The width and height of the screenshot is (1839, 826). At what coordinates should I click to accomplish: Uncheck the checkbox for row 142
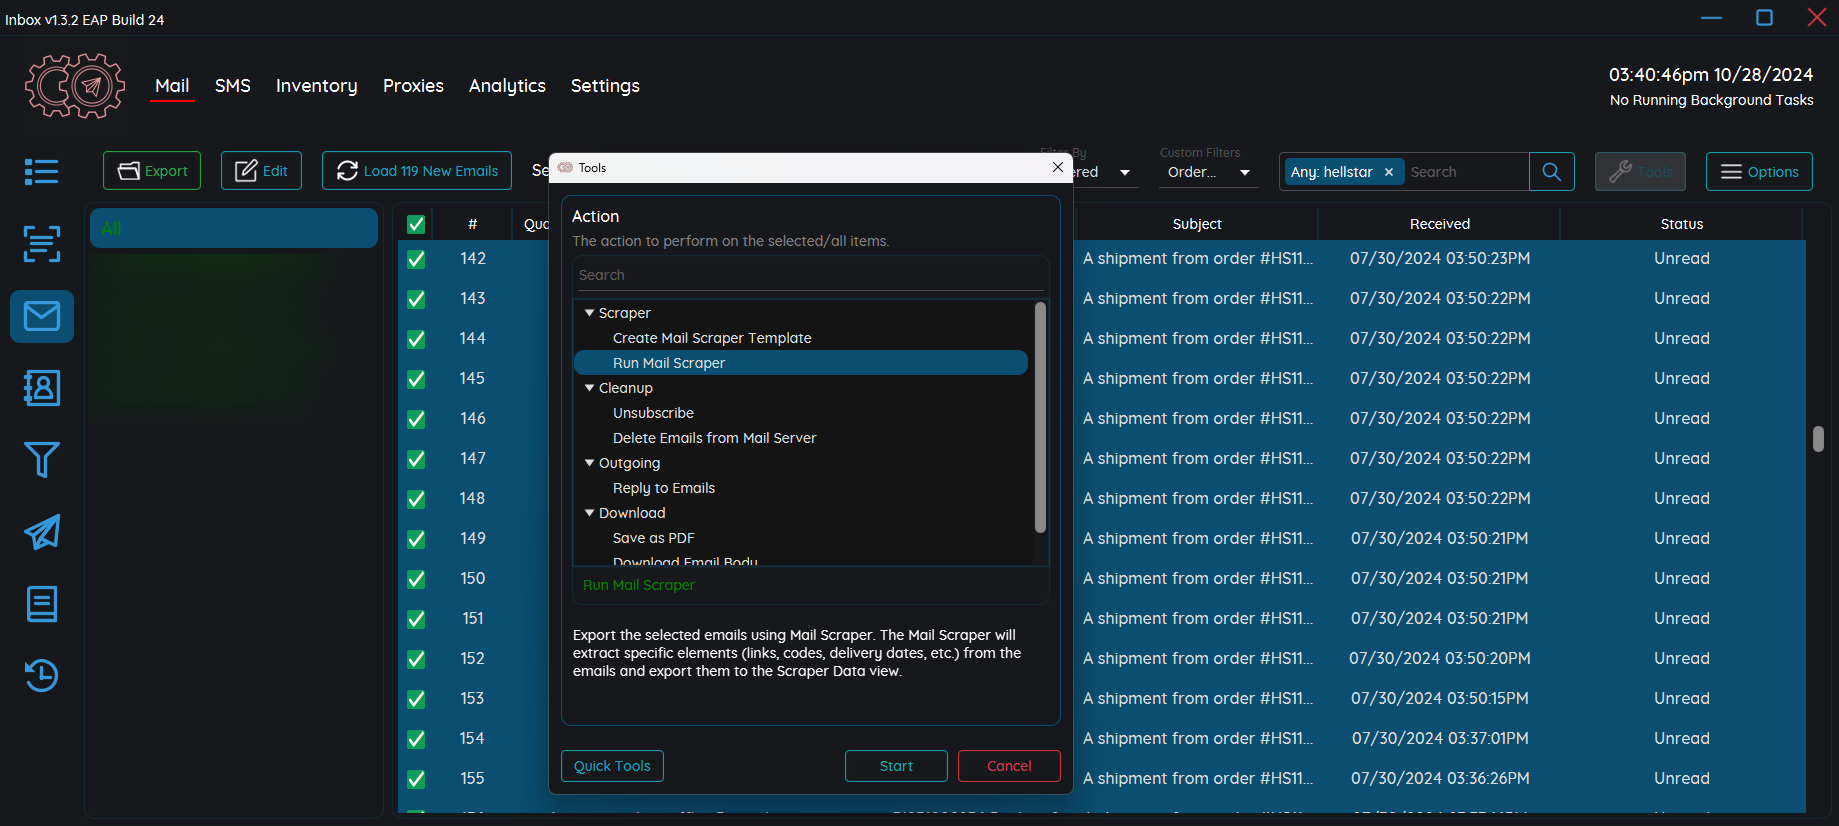pos(416,259)
